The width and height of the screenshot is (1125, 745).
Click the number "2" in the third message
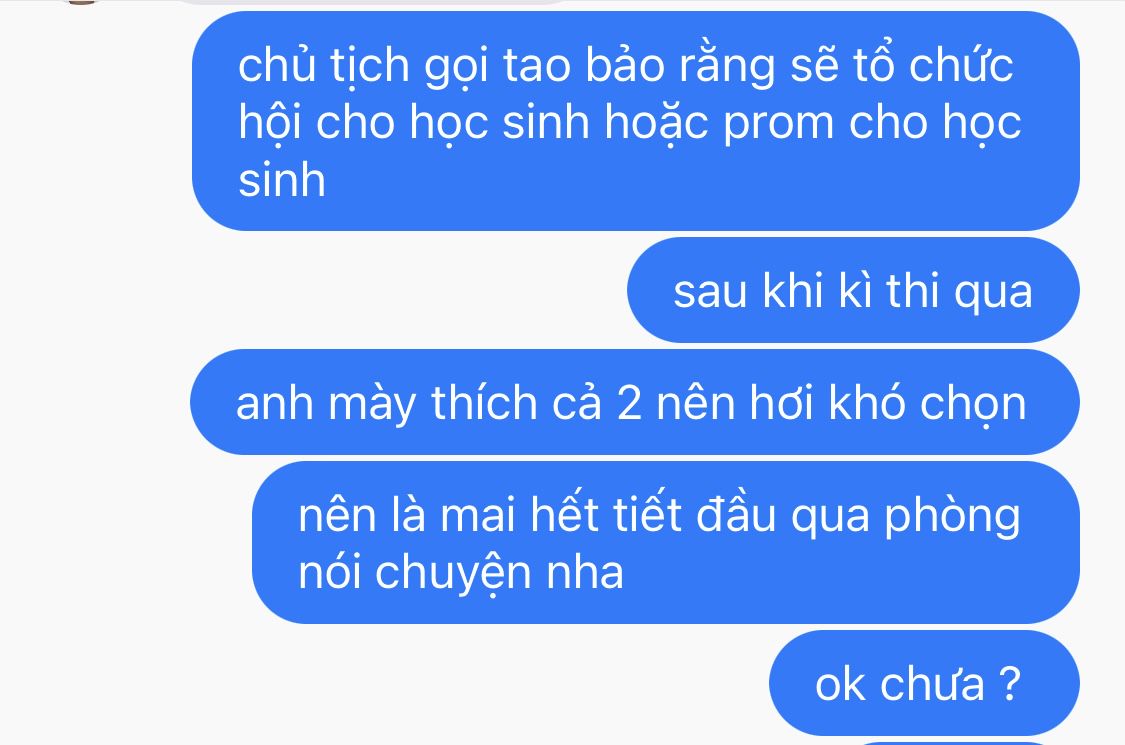pyautogui.click(x=629, y=403)
